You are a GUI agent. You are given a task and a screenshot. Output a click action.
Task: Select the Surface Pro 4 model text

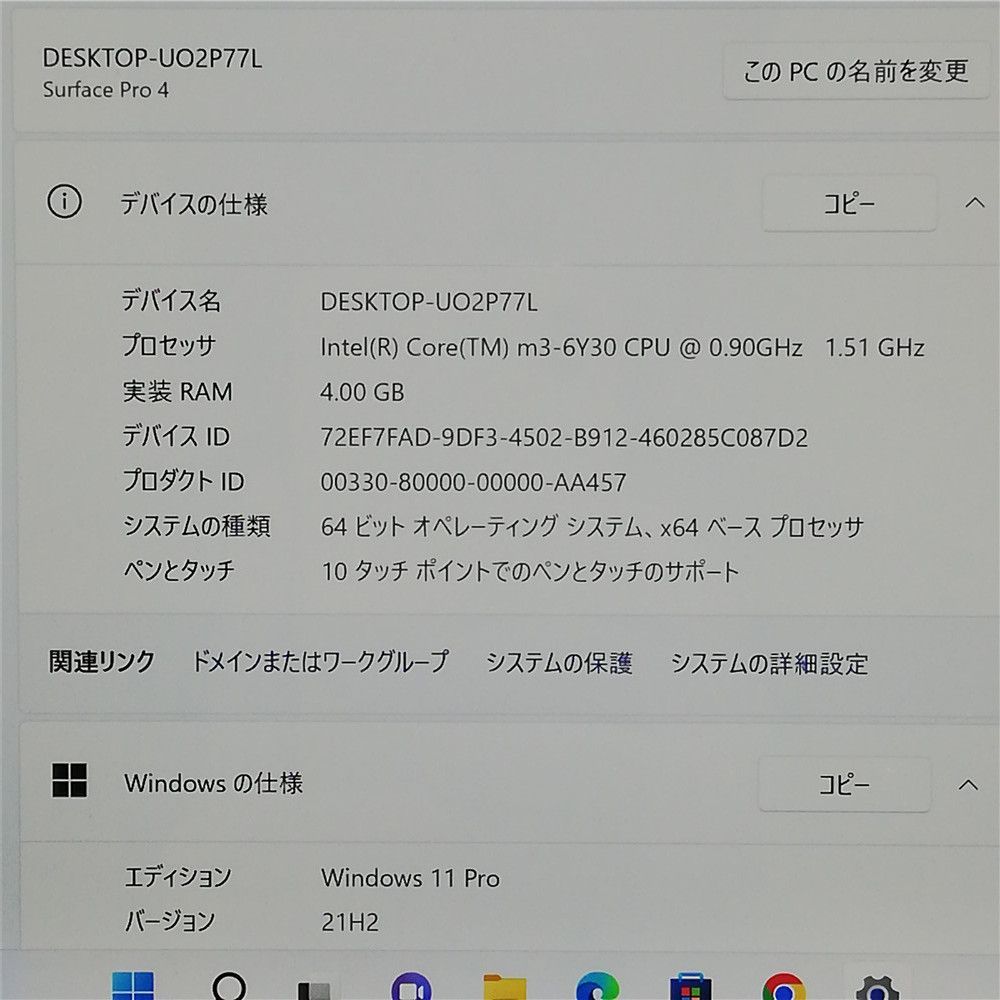(x=105, y=90)
